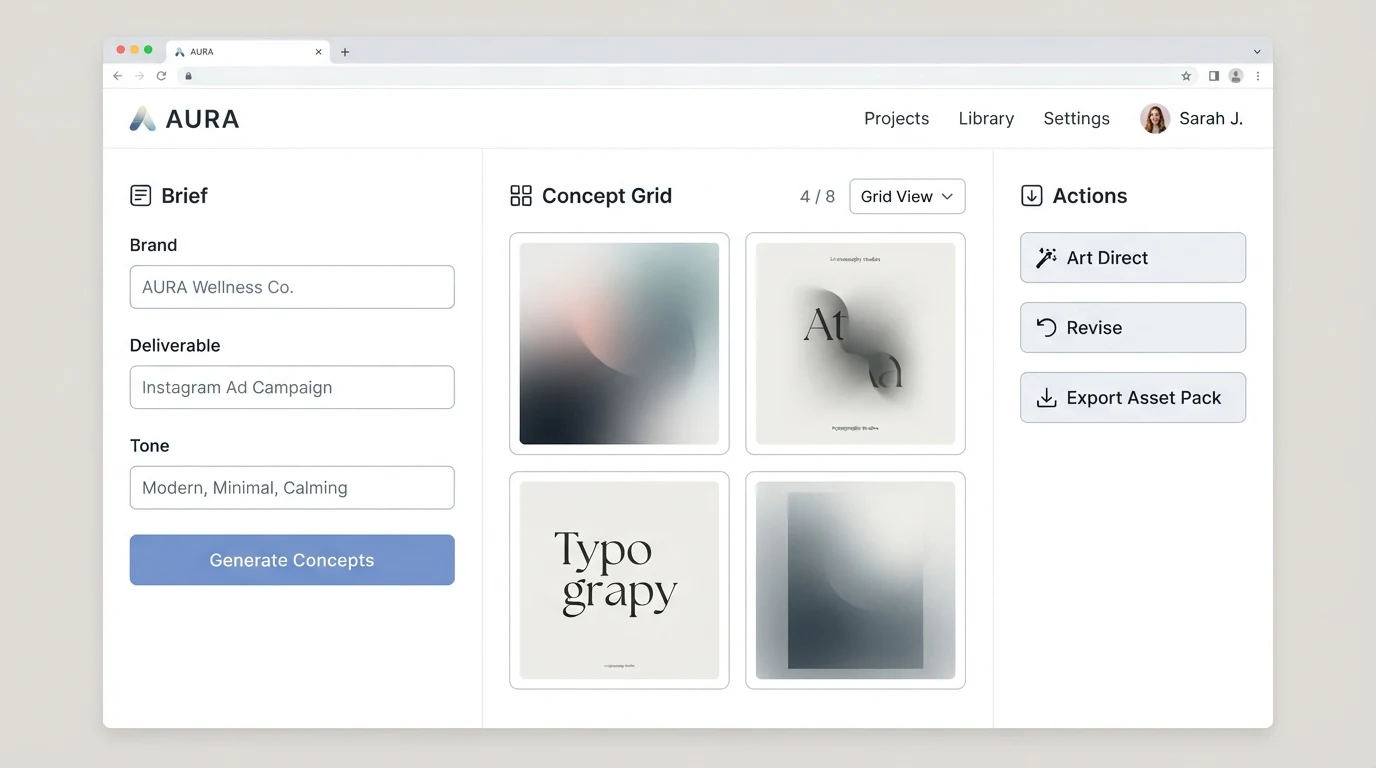Open the browser three-dot menu
The image size is (1376, 768).
click(x=1258, y=76)
